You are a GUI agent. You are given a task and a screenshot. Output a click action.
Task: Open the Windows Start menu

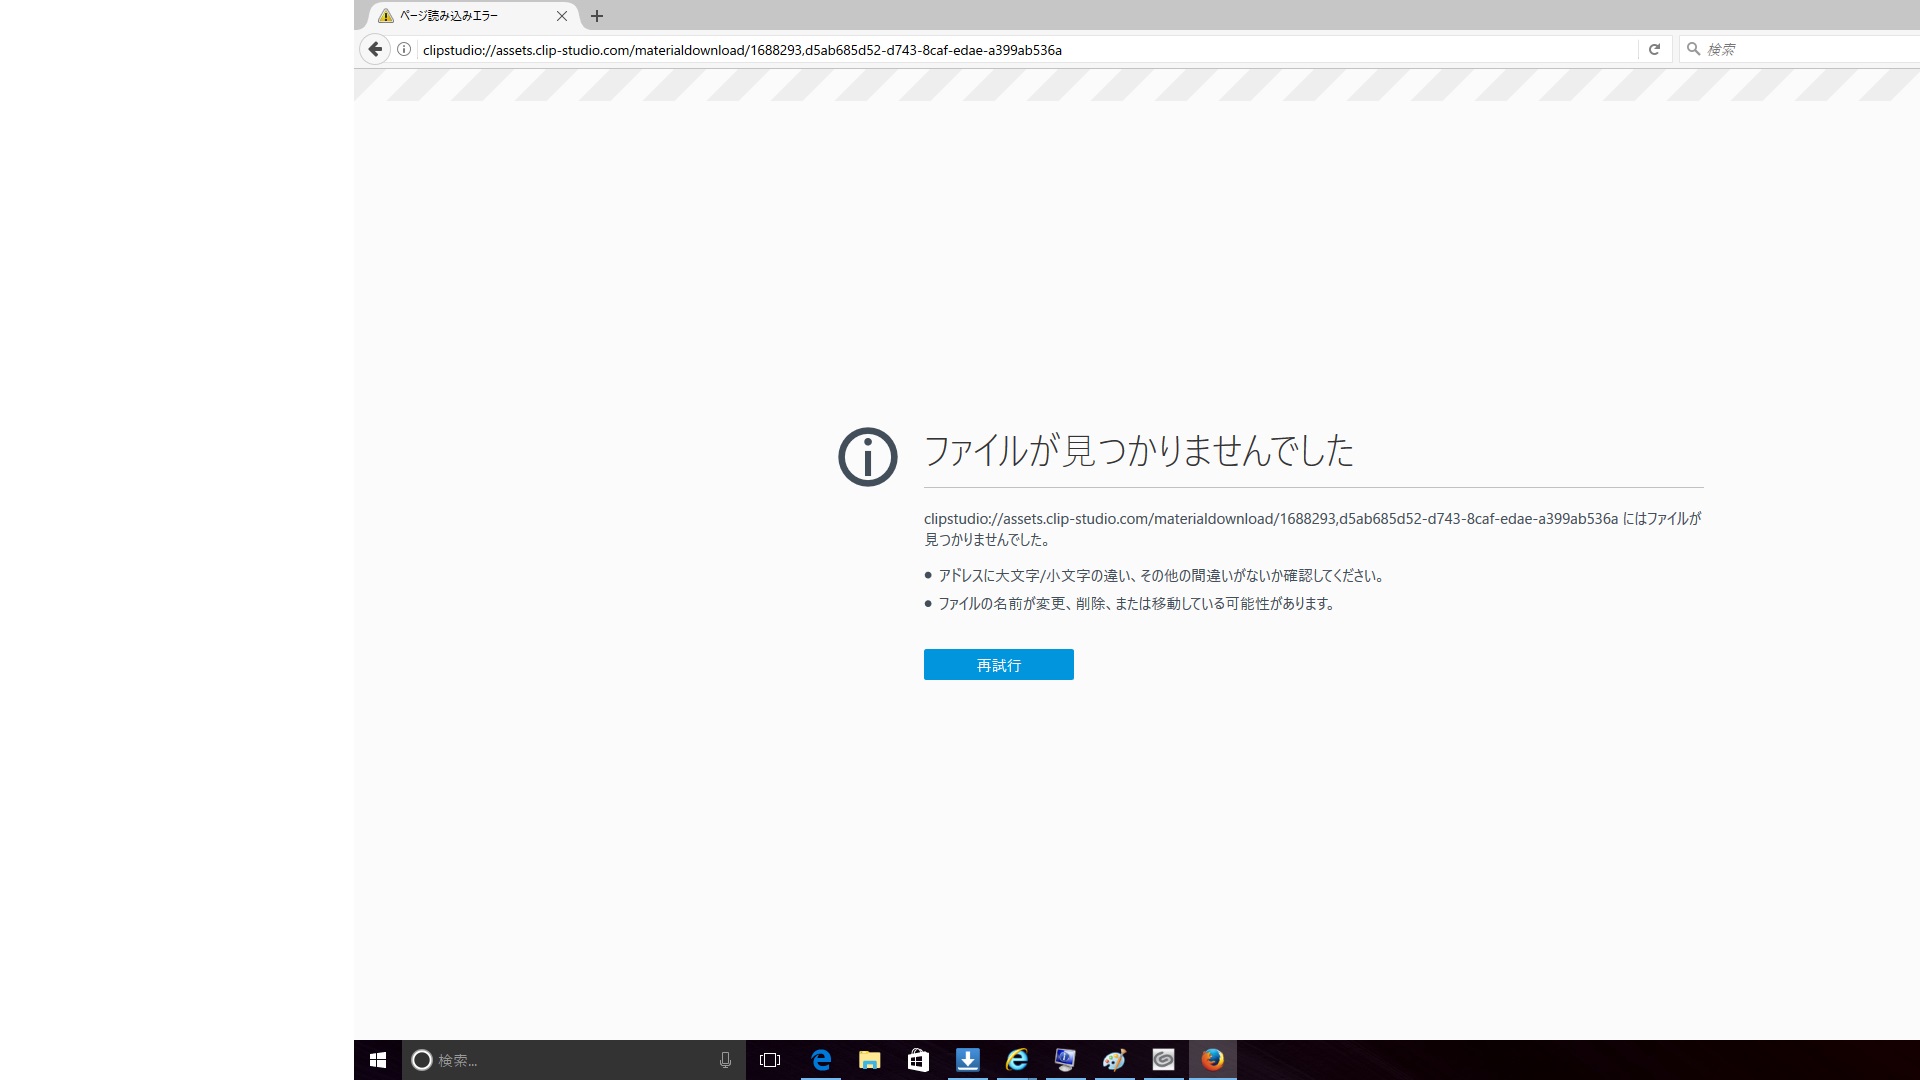point(378,1060)
